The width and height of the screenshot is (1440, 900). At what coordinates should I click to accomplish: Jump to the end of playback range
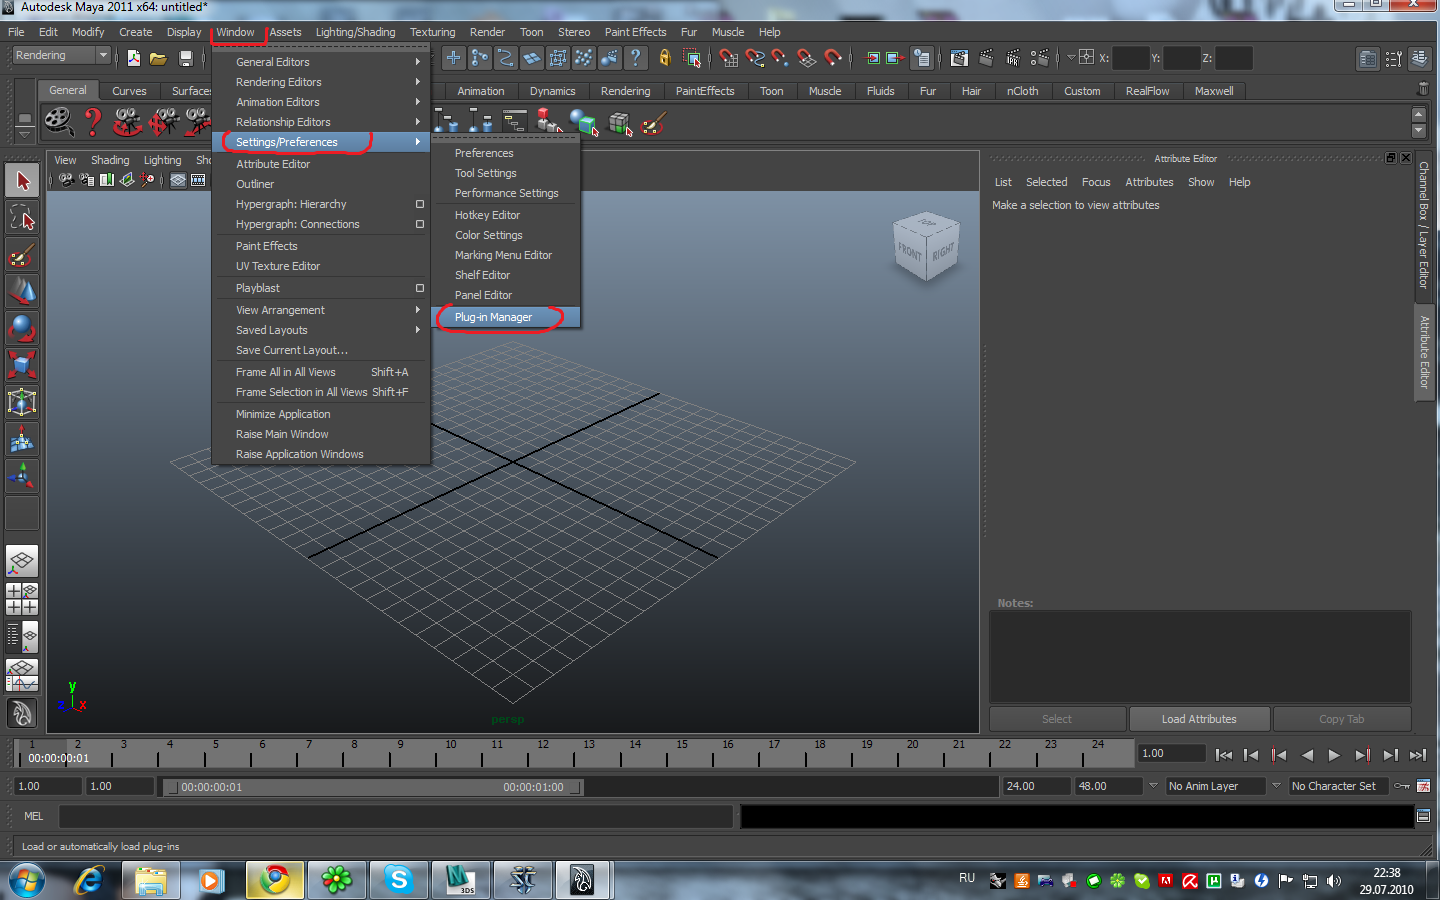coord(1418,755)
